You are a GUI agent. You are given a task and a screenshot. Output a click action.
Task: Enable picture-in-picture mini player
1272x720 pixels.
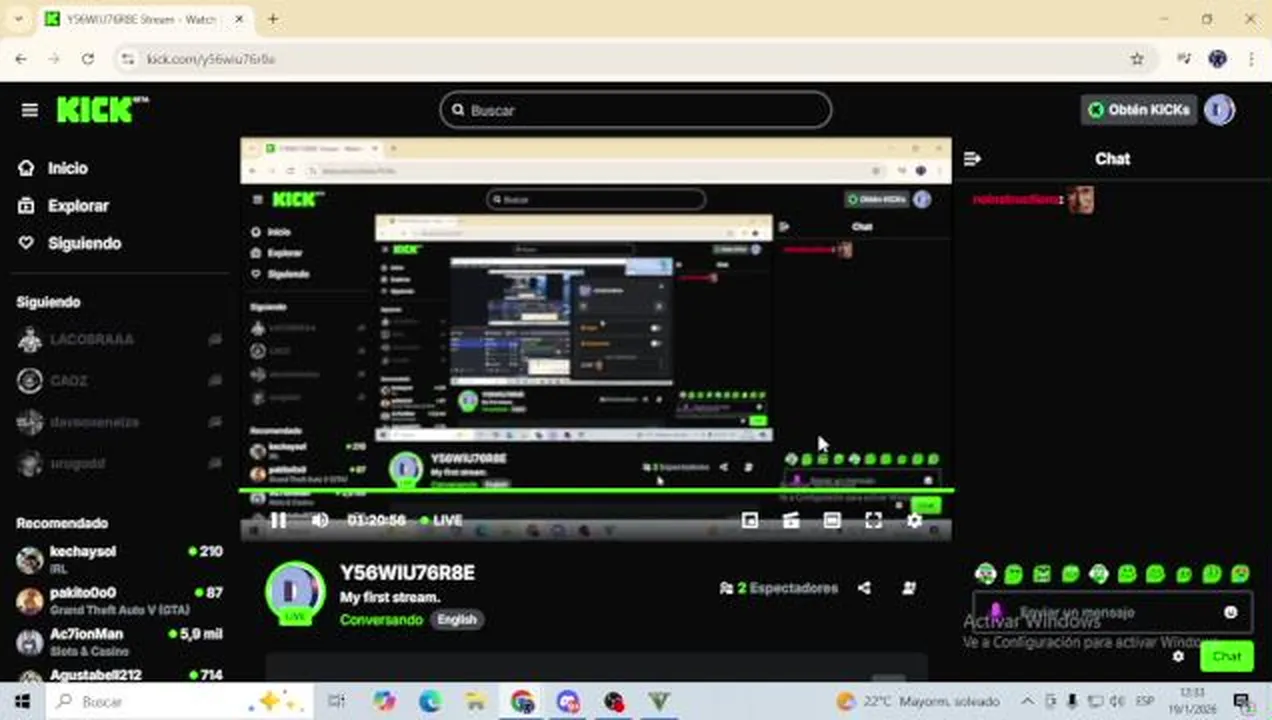750,520
